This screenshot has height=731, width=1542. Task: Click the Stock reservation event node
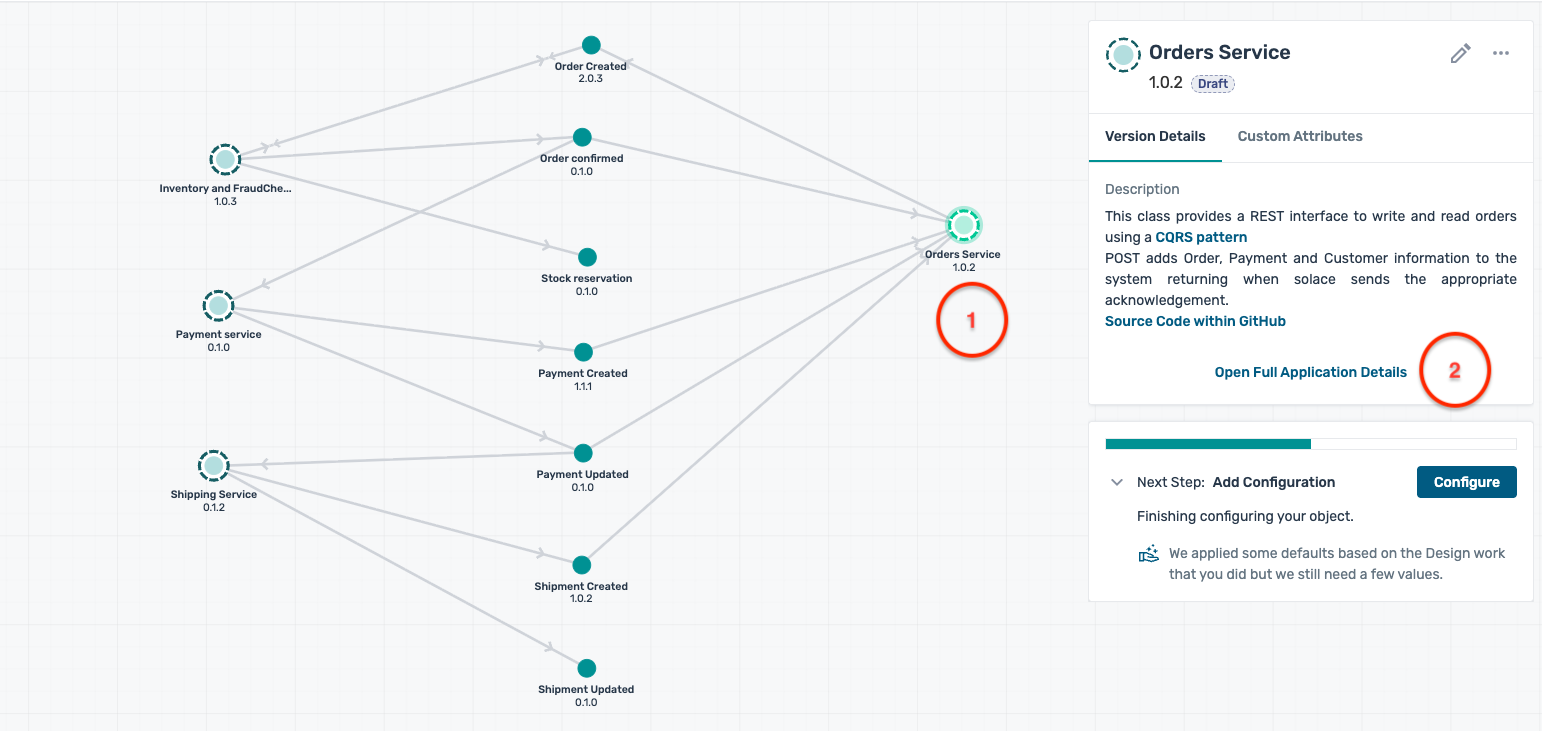tap(587, 257)
